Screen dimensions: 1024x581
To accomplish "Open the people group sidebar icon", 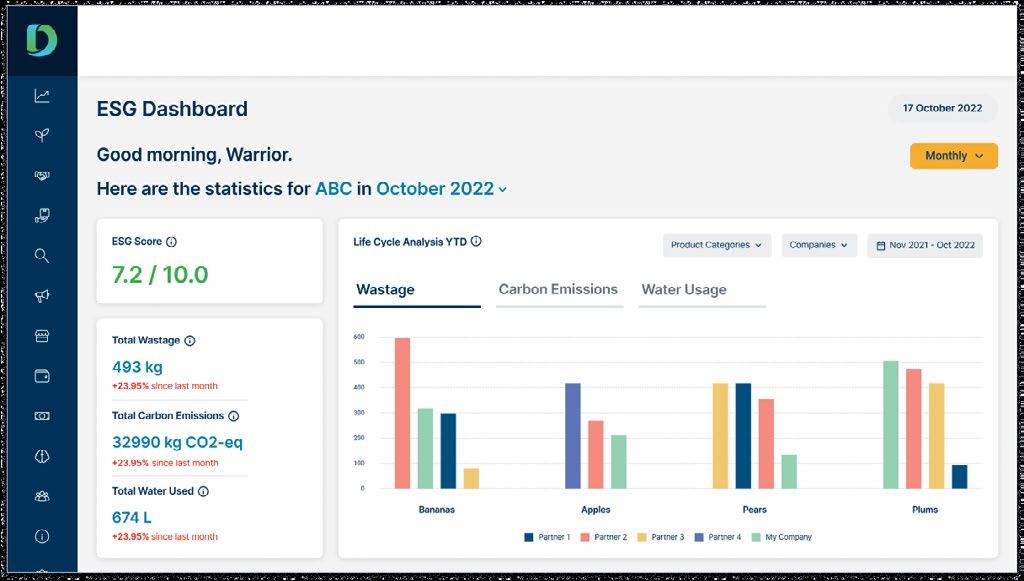I will pyautogui.click(x=41, y=496).
